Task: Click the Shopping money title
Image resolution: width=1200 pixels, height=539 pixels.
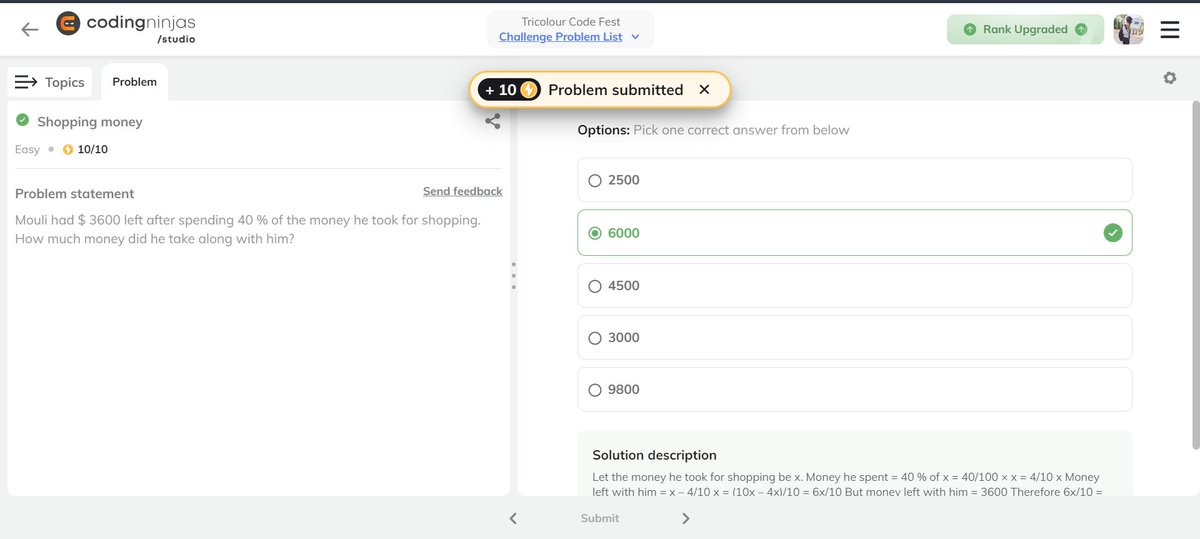Action: tap(90, 122)
